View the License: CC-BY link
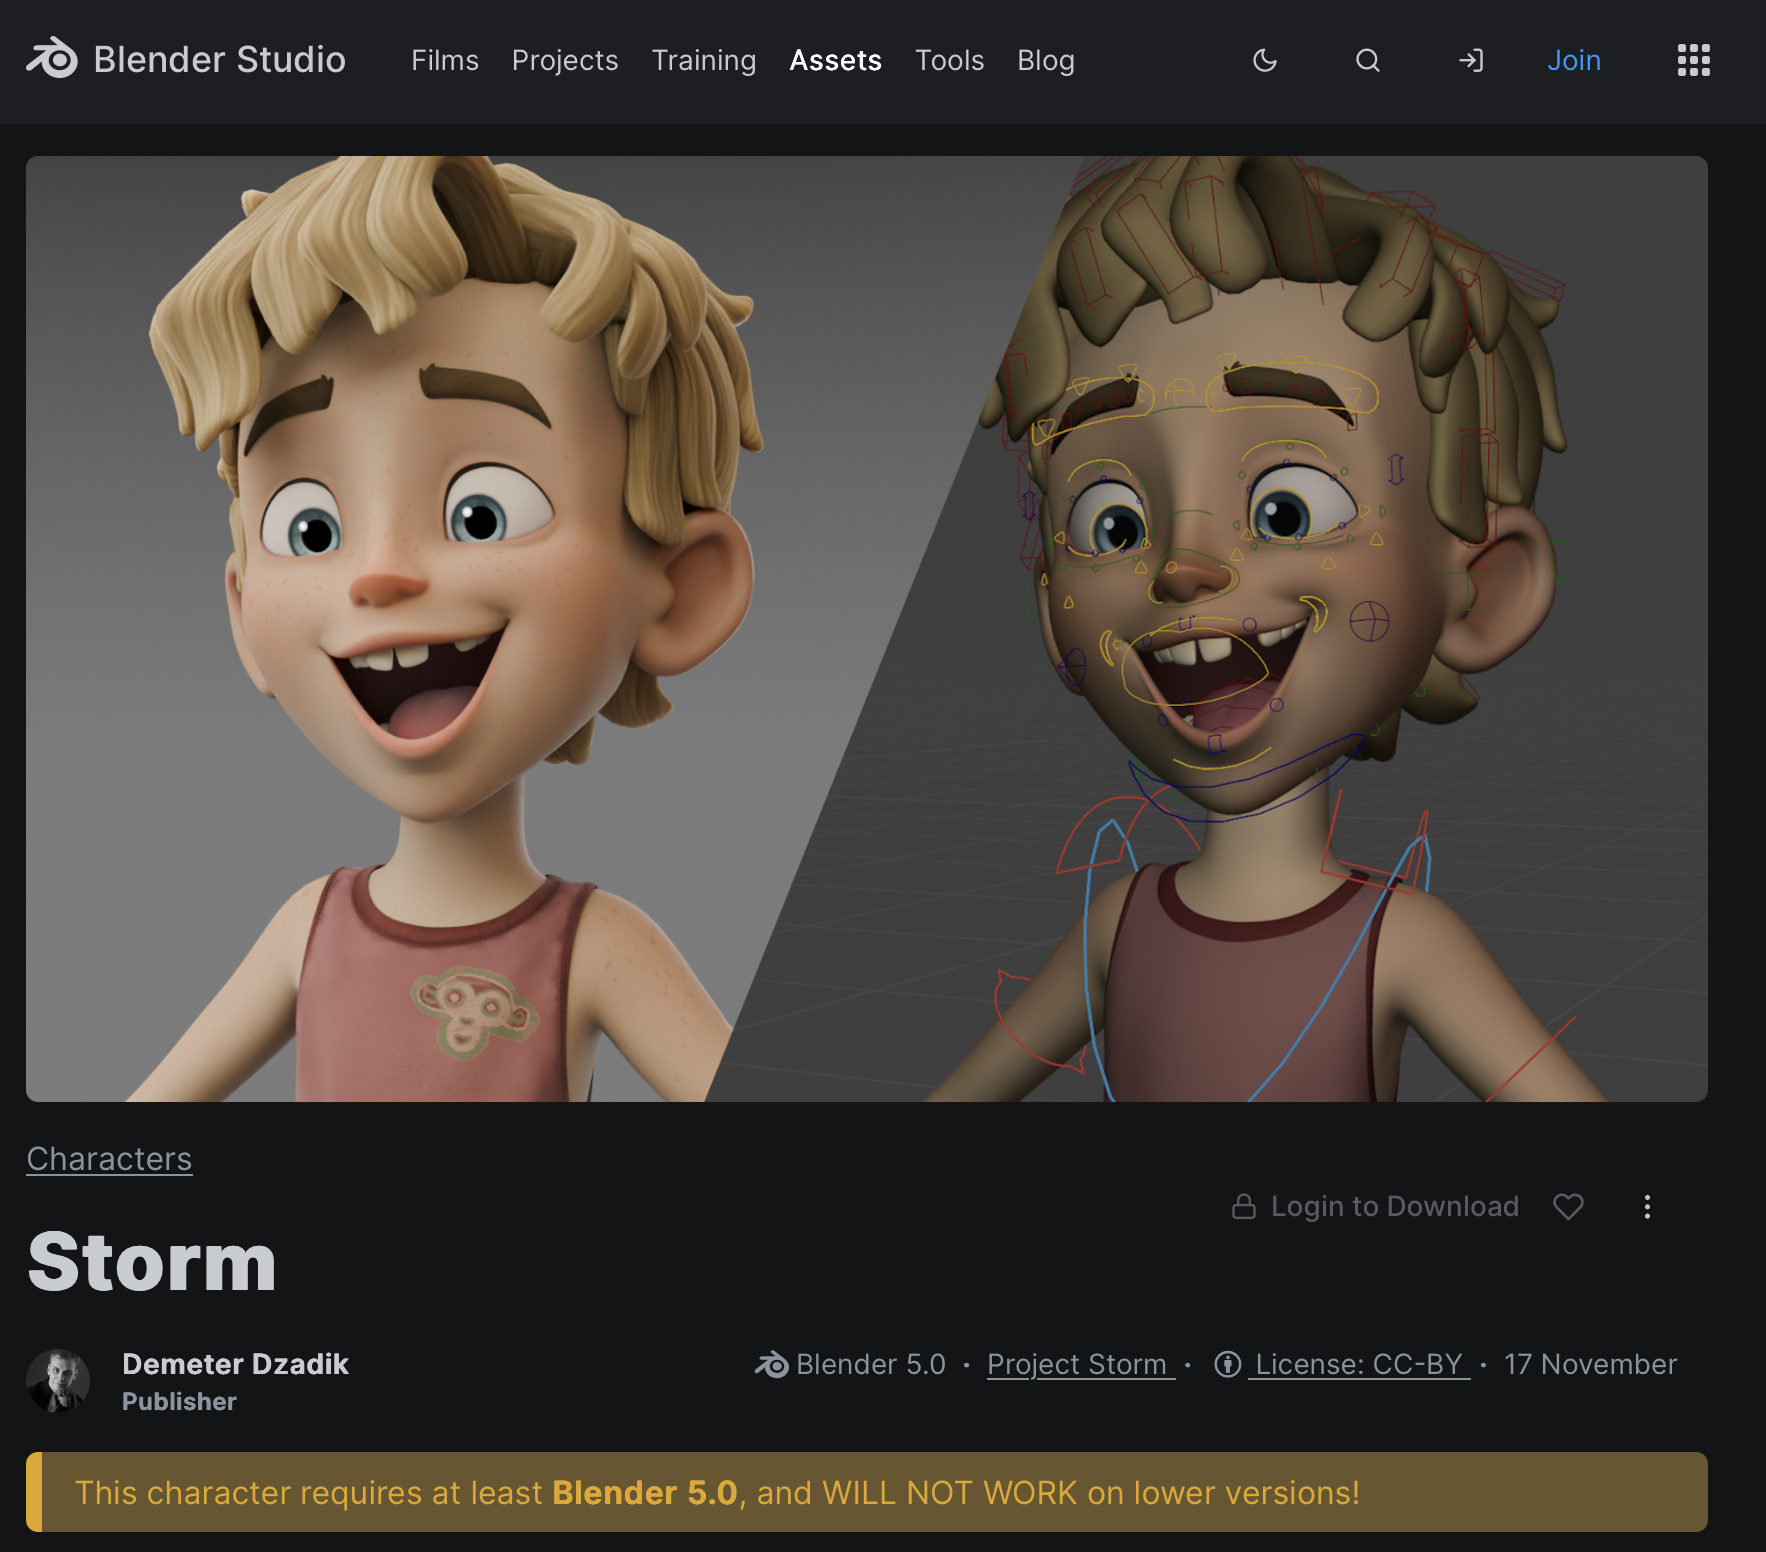The width and height of the screenshot is (1766, 1552). (1343, 1364)
